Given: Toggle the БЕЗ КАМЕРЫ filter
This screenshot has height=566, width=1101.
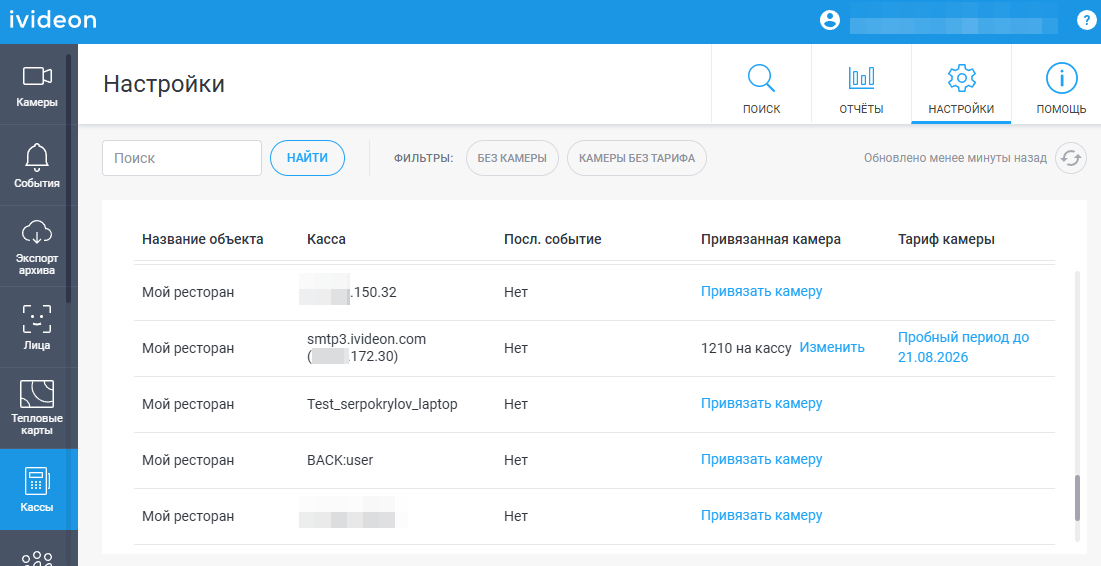Looking at the screenshot, I should [512, 158].
